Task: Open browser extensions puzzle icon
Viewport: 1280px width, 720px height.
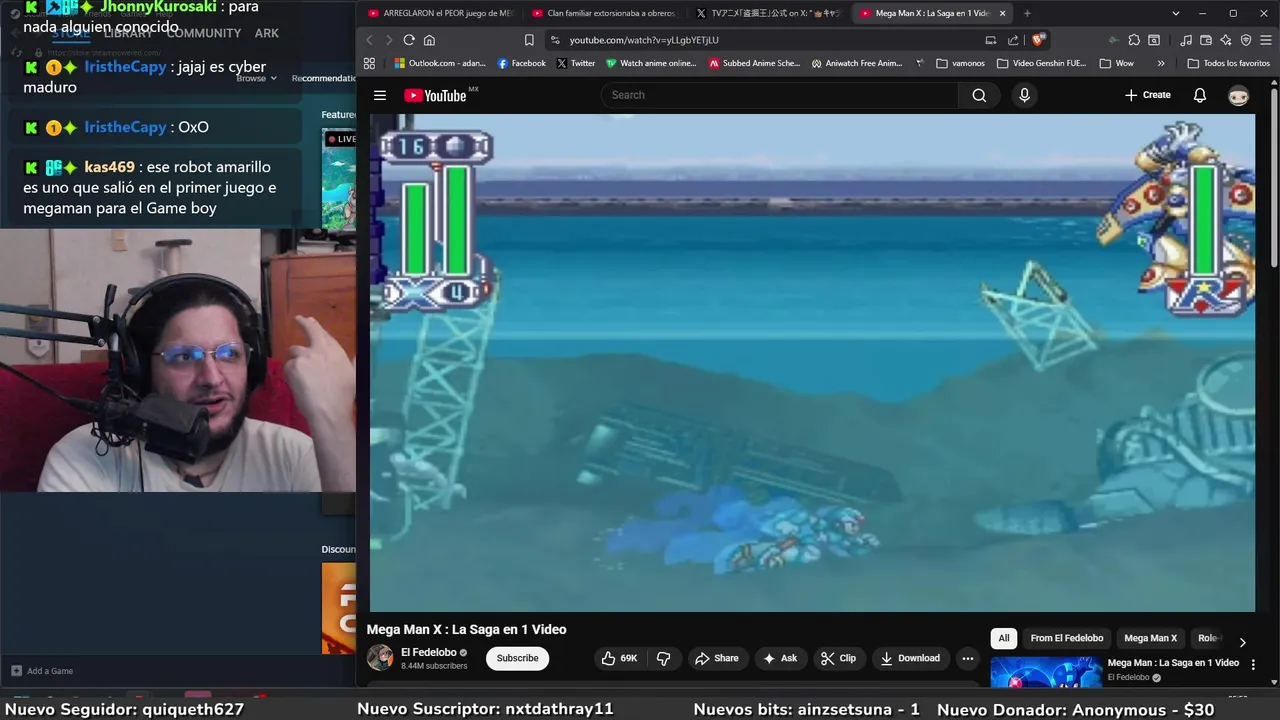Action: click(1134, 40)
